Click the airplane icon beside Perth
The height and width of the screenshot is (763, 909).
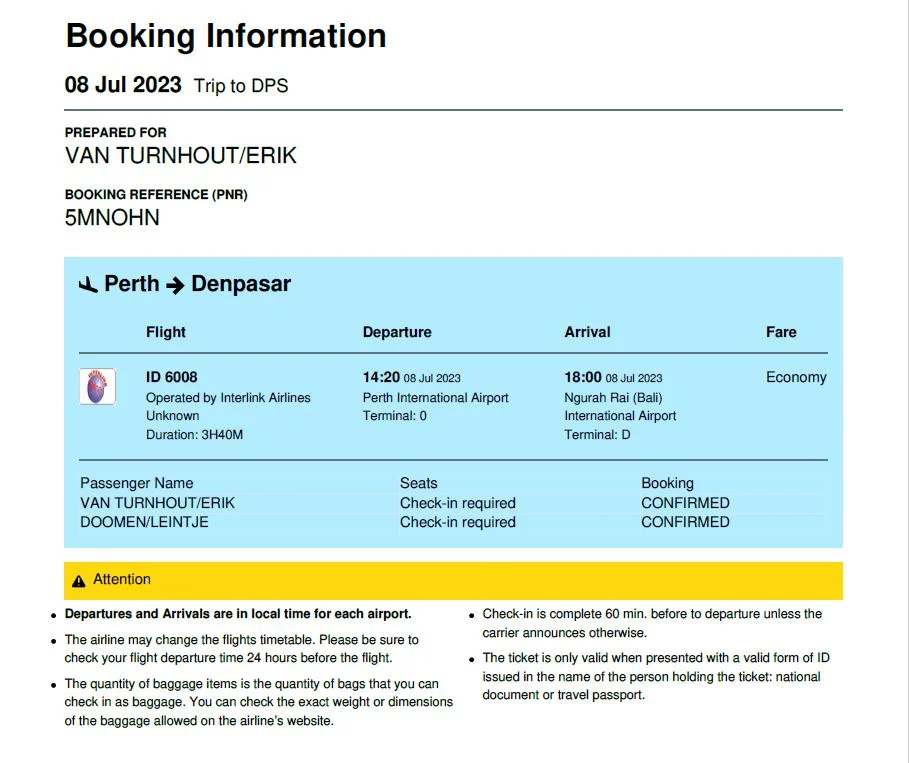[88, 285]
